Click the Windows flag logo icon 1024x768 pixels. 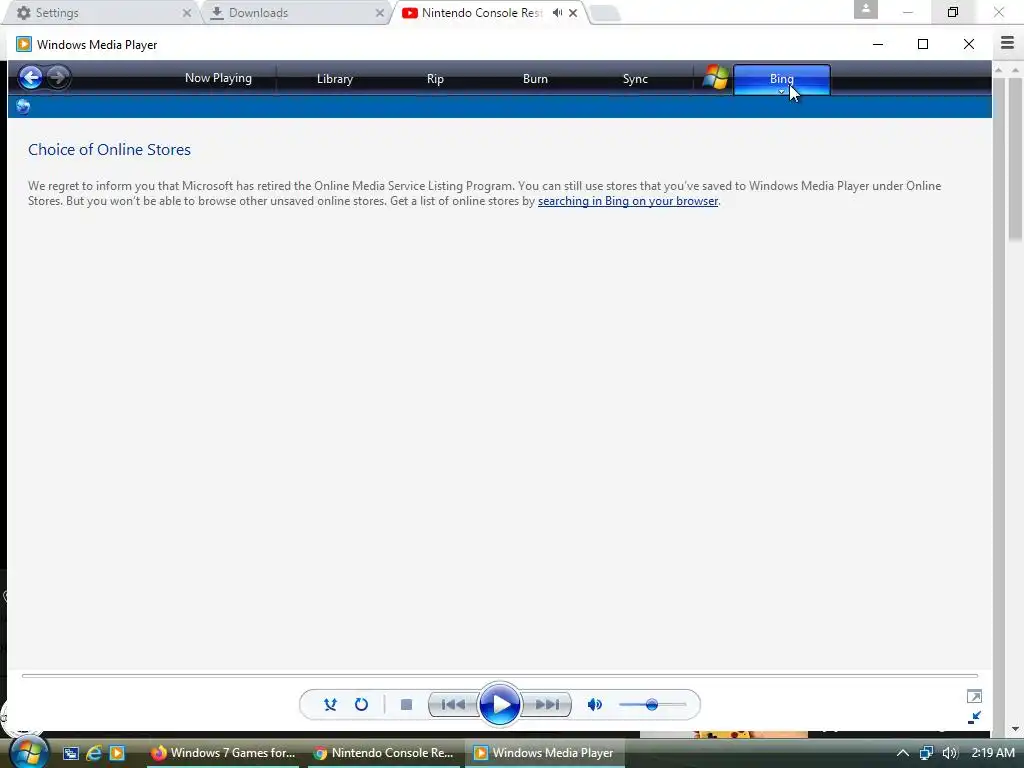click(x=716, y=78)
